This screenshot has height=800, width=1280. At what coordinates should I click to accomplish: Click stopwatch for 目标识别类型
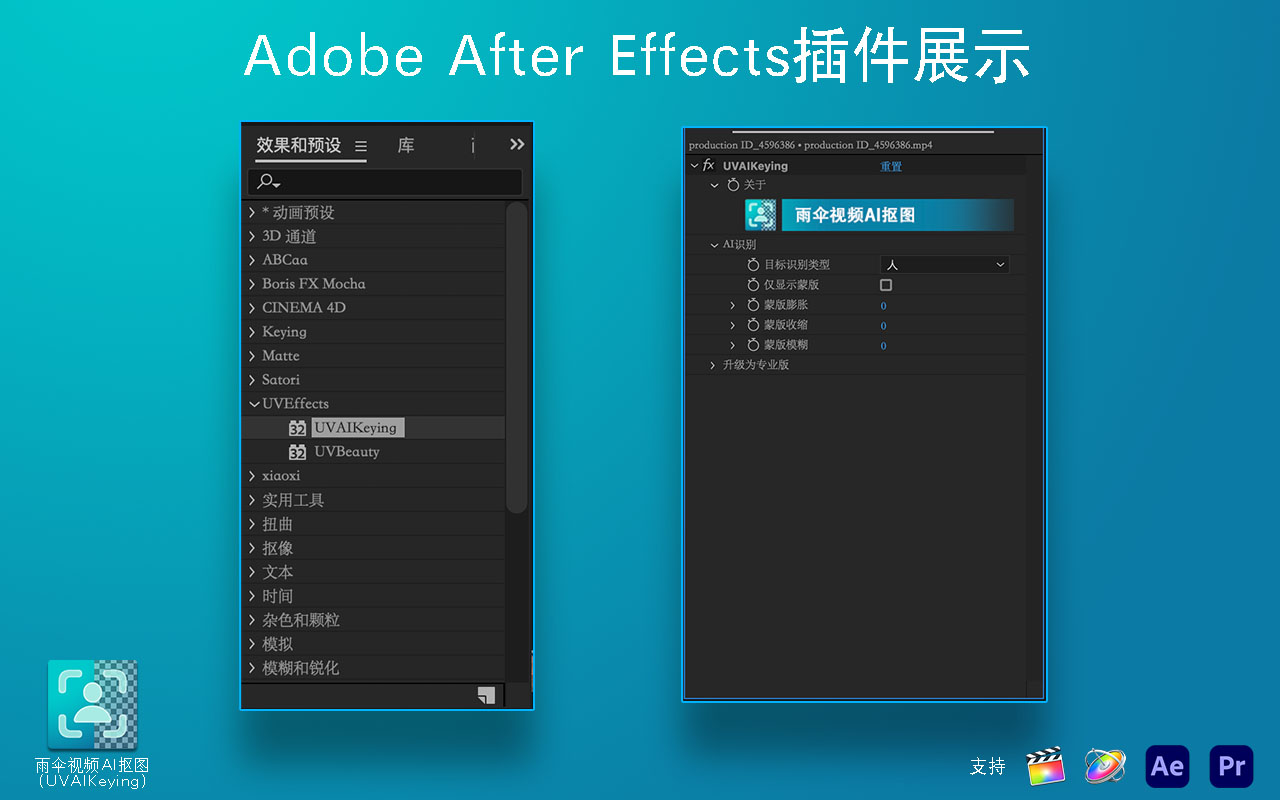(754, 265)
